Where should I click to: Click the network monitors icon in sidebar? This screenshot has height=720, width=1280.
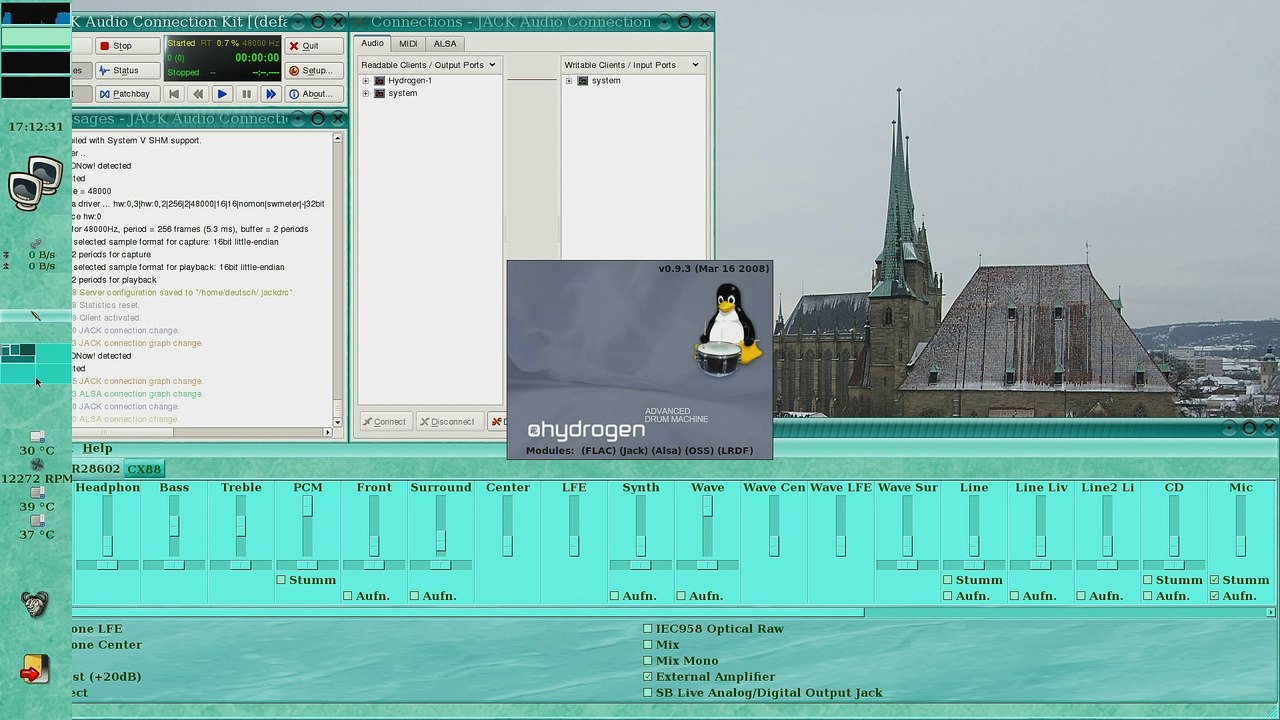click(x=35, y=183)
